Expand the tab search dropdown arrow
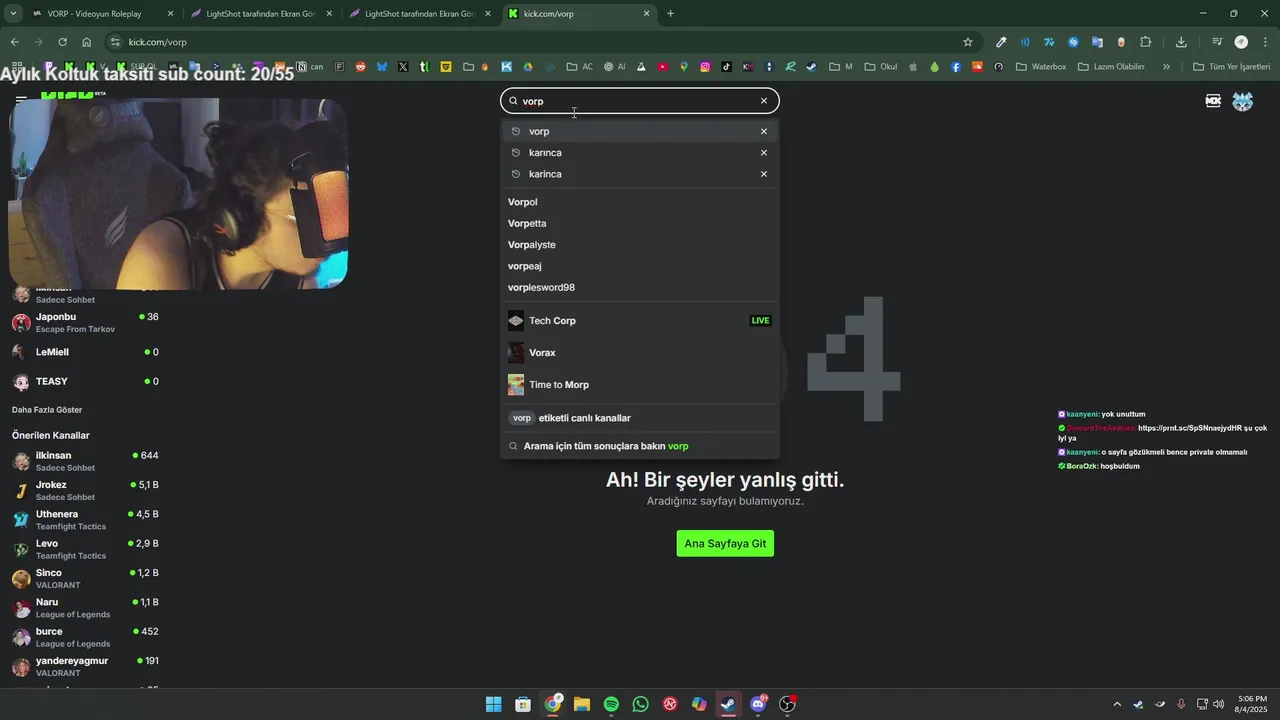1280x720 pixels. pyautogui.click(x=13, y=14)
